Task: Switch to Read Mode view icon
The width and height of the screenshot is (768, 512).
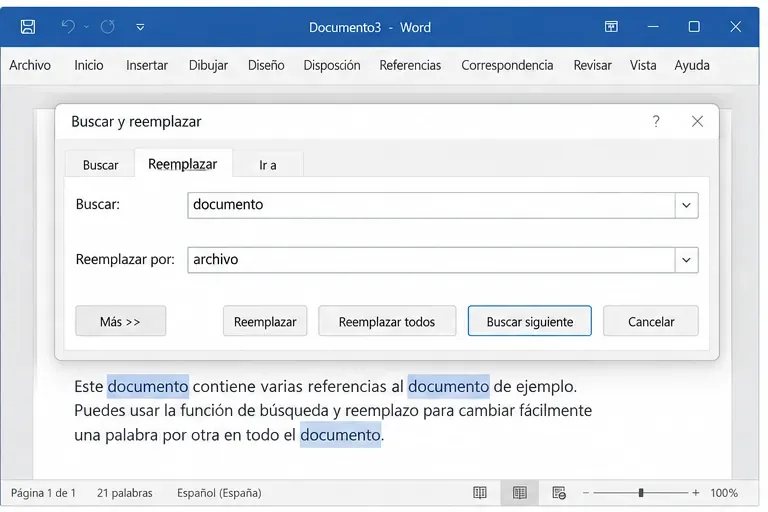Action: point(480,492)
